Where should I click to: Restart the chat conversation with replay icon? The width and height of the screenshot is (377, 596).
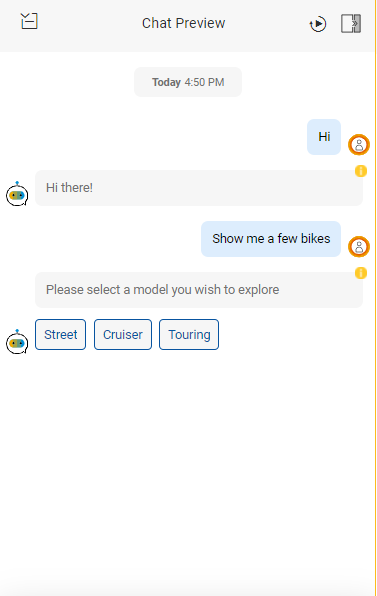[x=318, y=24]
